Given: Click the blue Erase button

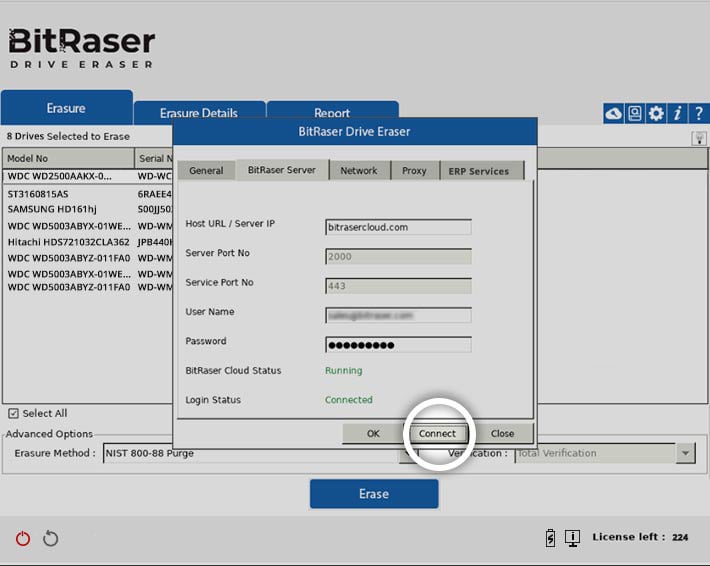Looking at the screenshot, I should coord(374,494).
